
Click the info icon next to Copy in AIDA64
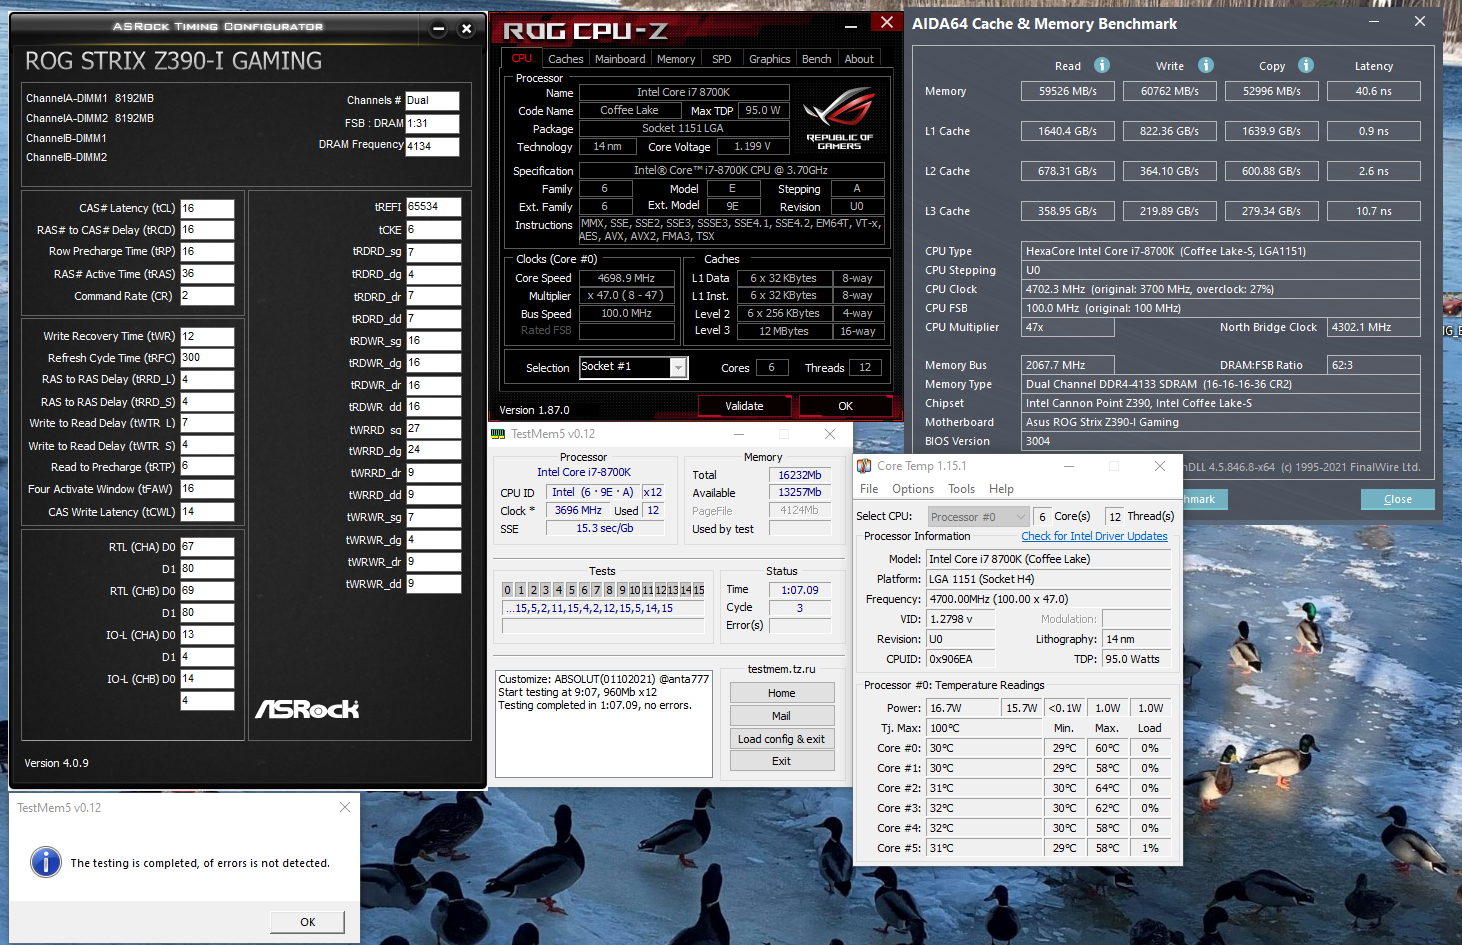pyautogui.click(x=1306, y=65)
